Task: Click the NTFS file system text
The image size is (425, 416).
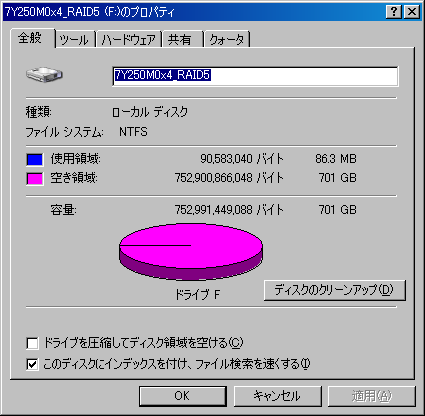Action: [x=133, y=132]
